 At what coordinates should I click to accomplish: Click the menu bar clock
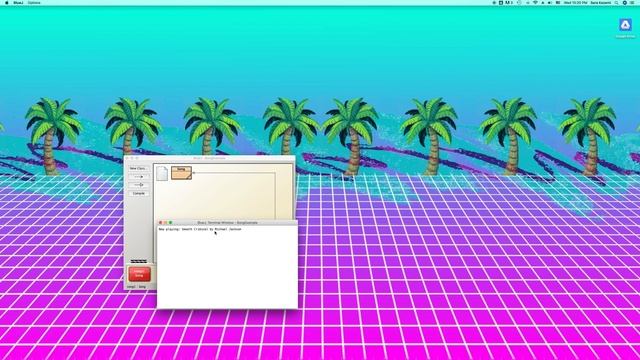pos(576,2)
